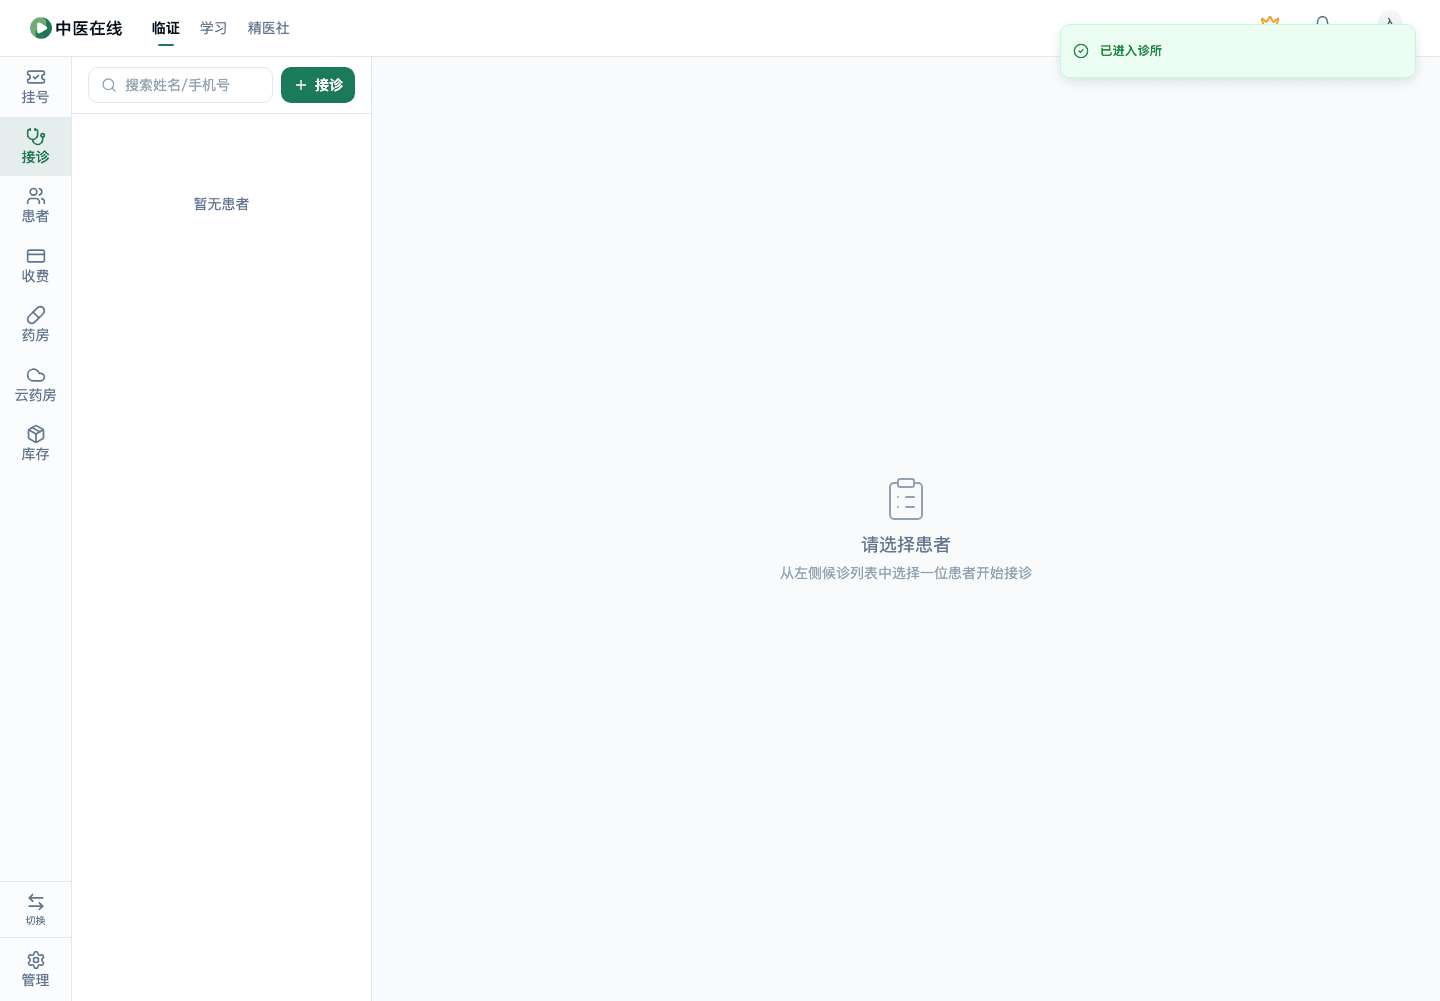Click the orange crown membership icon
The image size is (1440, 1001).
pos(1270,21)
